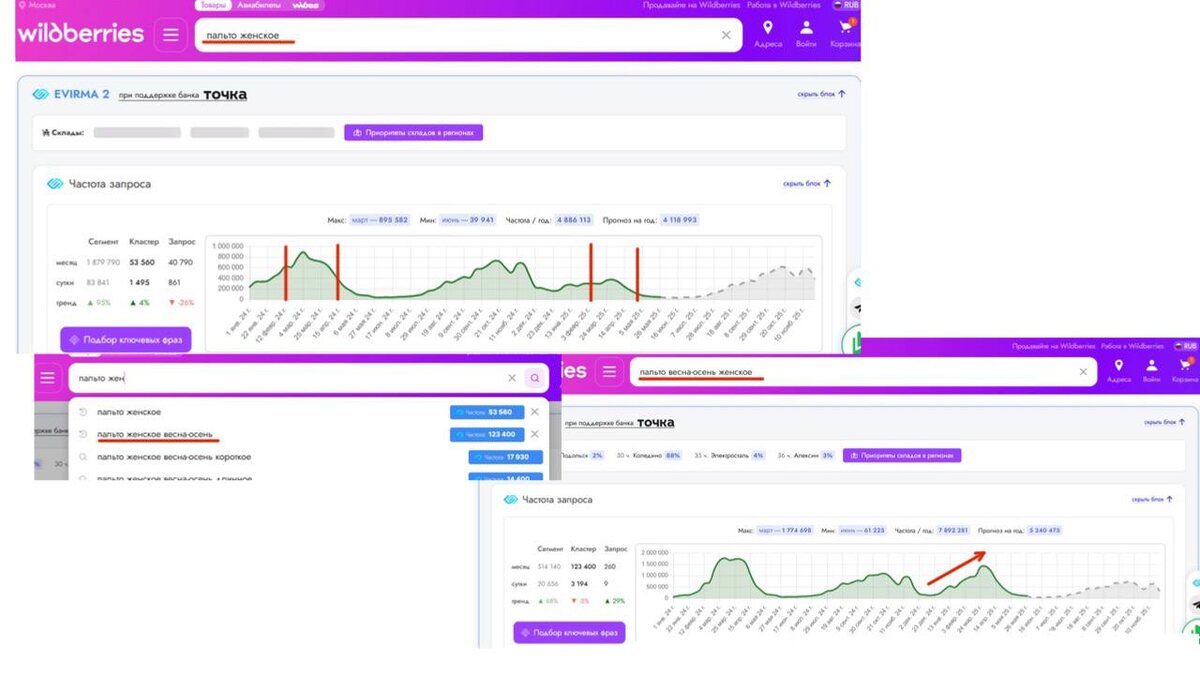Click the EVIRMA 2 logo

coord(70,94)
